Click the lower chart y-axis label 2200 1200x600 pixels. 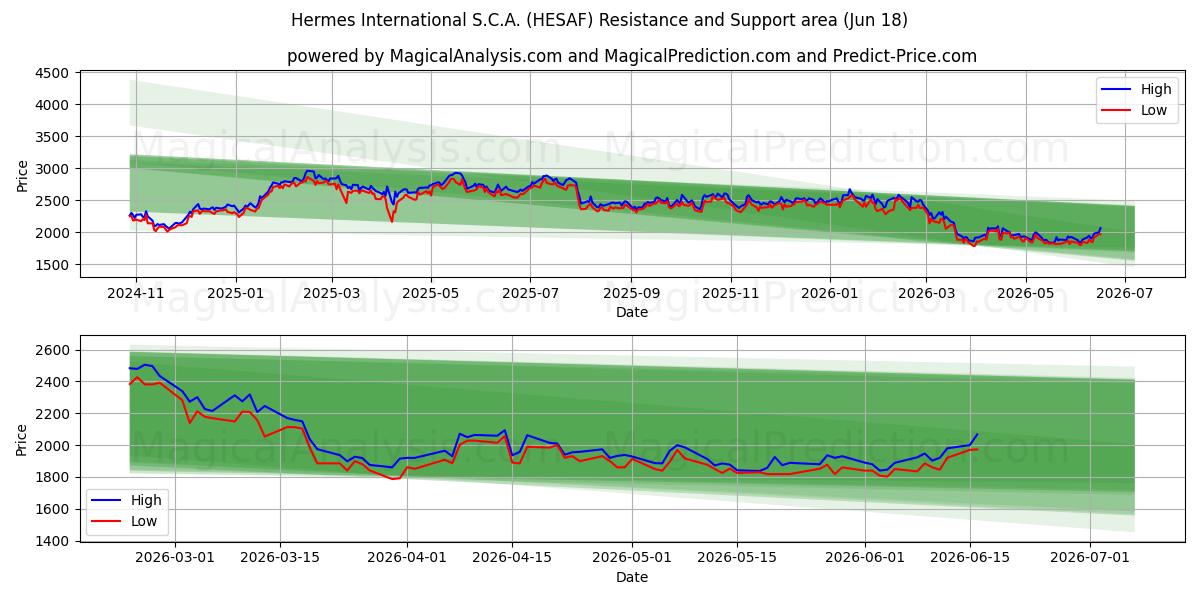pos(51,414)
